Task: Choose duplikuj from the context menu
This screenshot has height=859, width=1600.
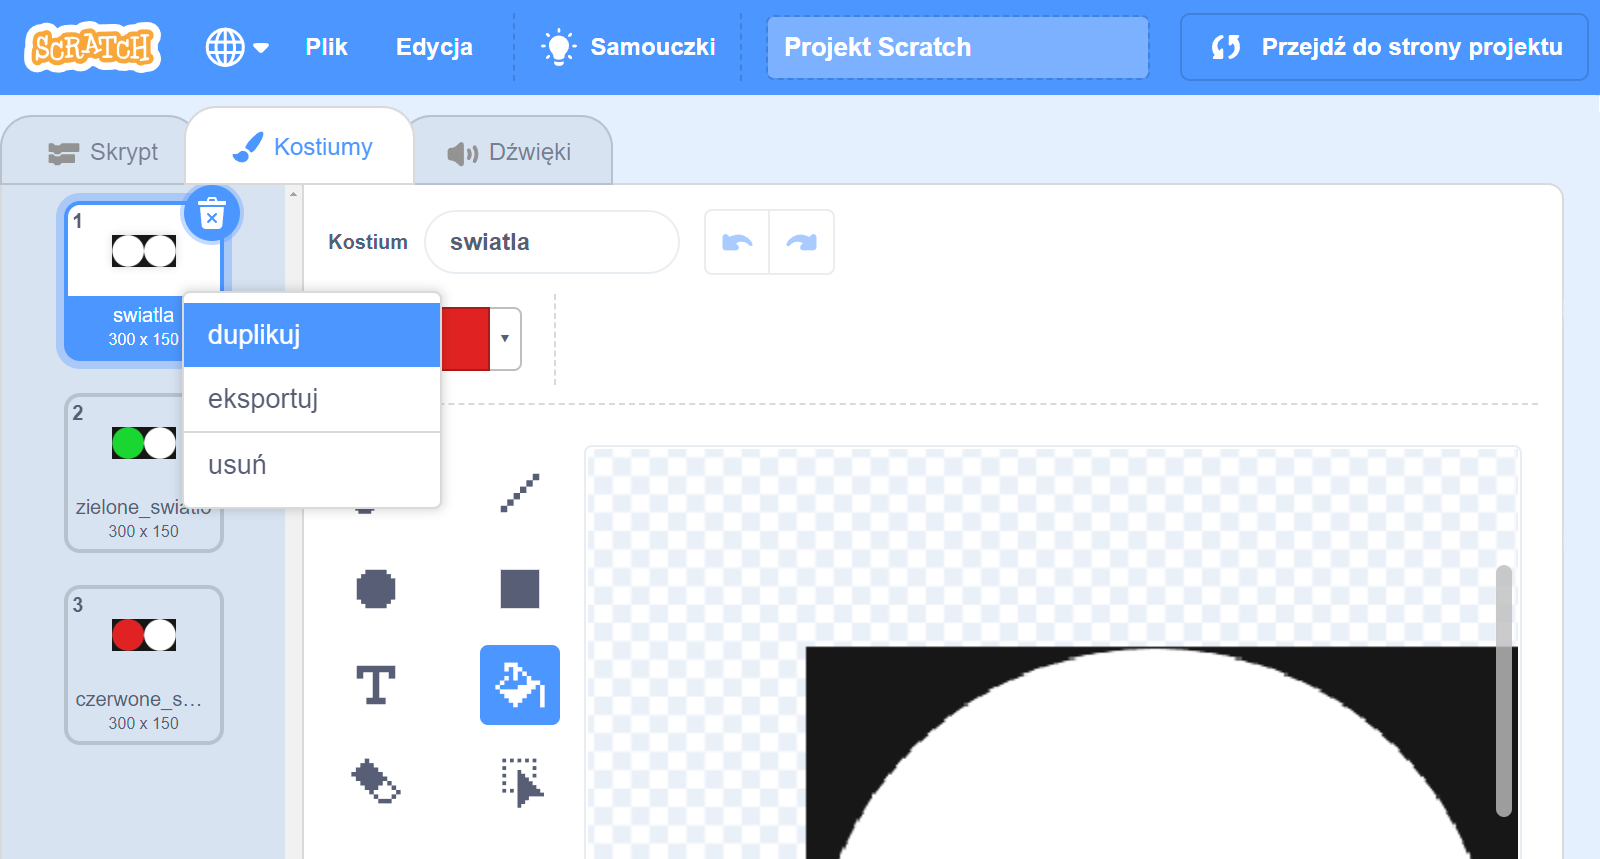Action: 312,335
